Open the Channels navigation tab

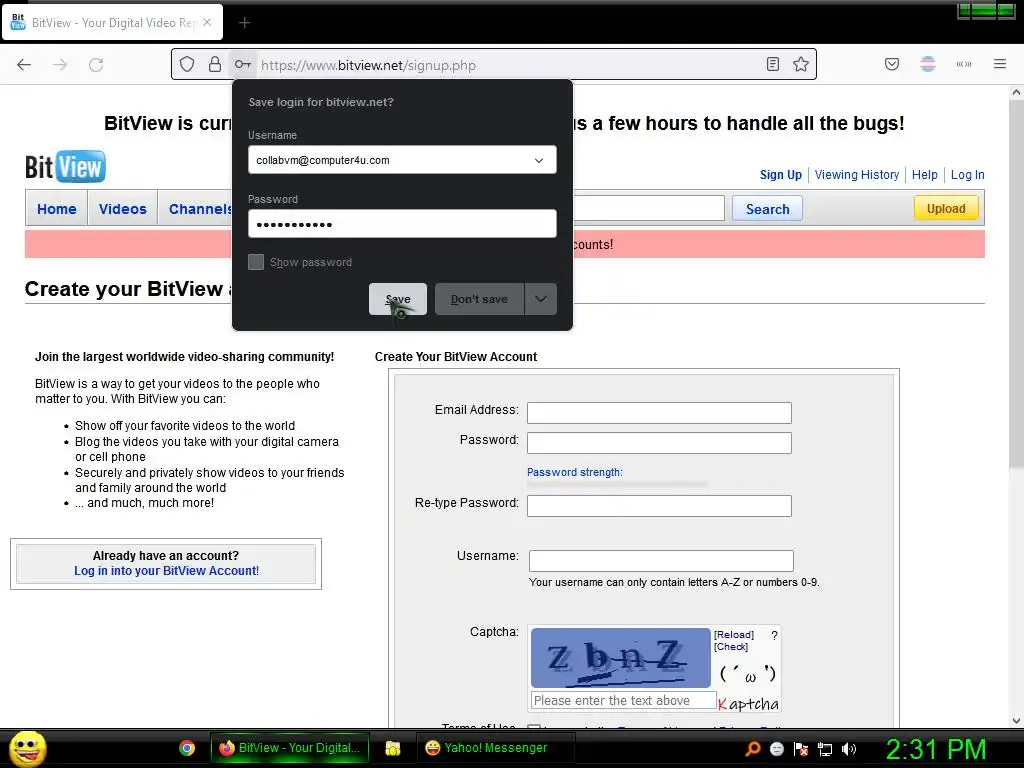[x=200, y=209]
